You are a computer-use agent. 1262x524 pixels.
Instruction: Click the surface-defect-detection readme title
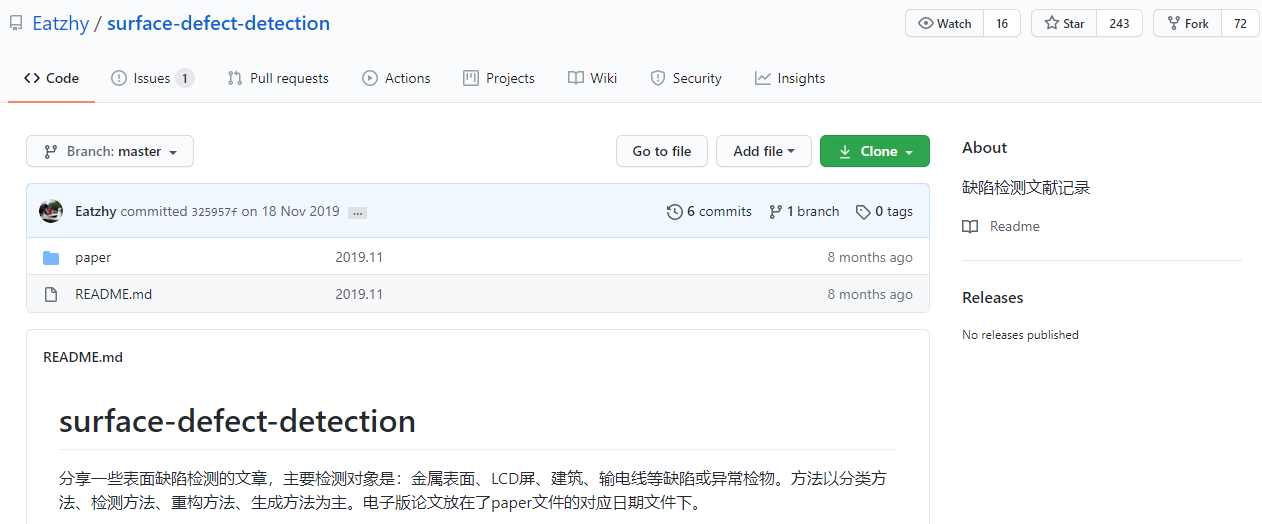pos(237,420)
